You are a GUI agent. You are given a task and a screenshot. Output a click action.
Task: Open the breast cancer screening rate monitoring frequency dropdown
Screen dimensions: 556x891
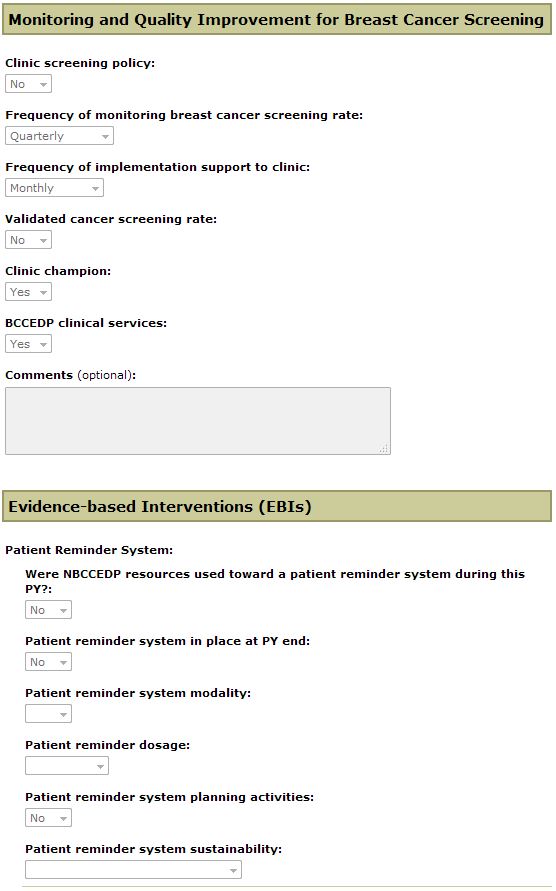coord(59,136)
